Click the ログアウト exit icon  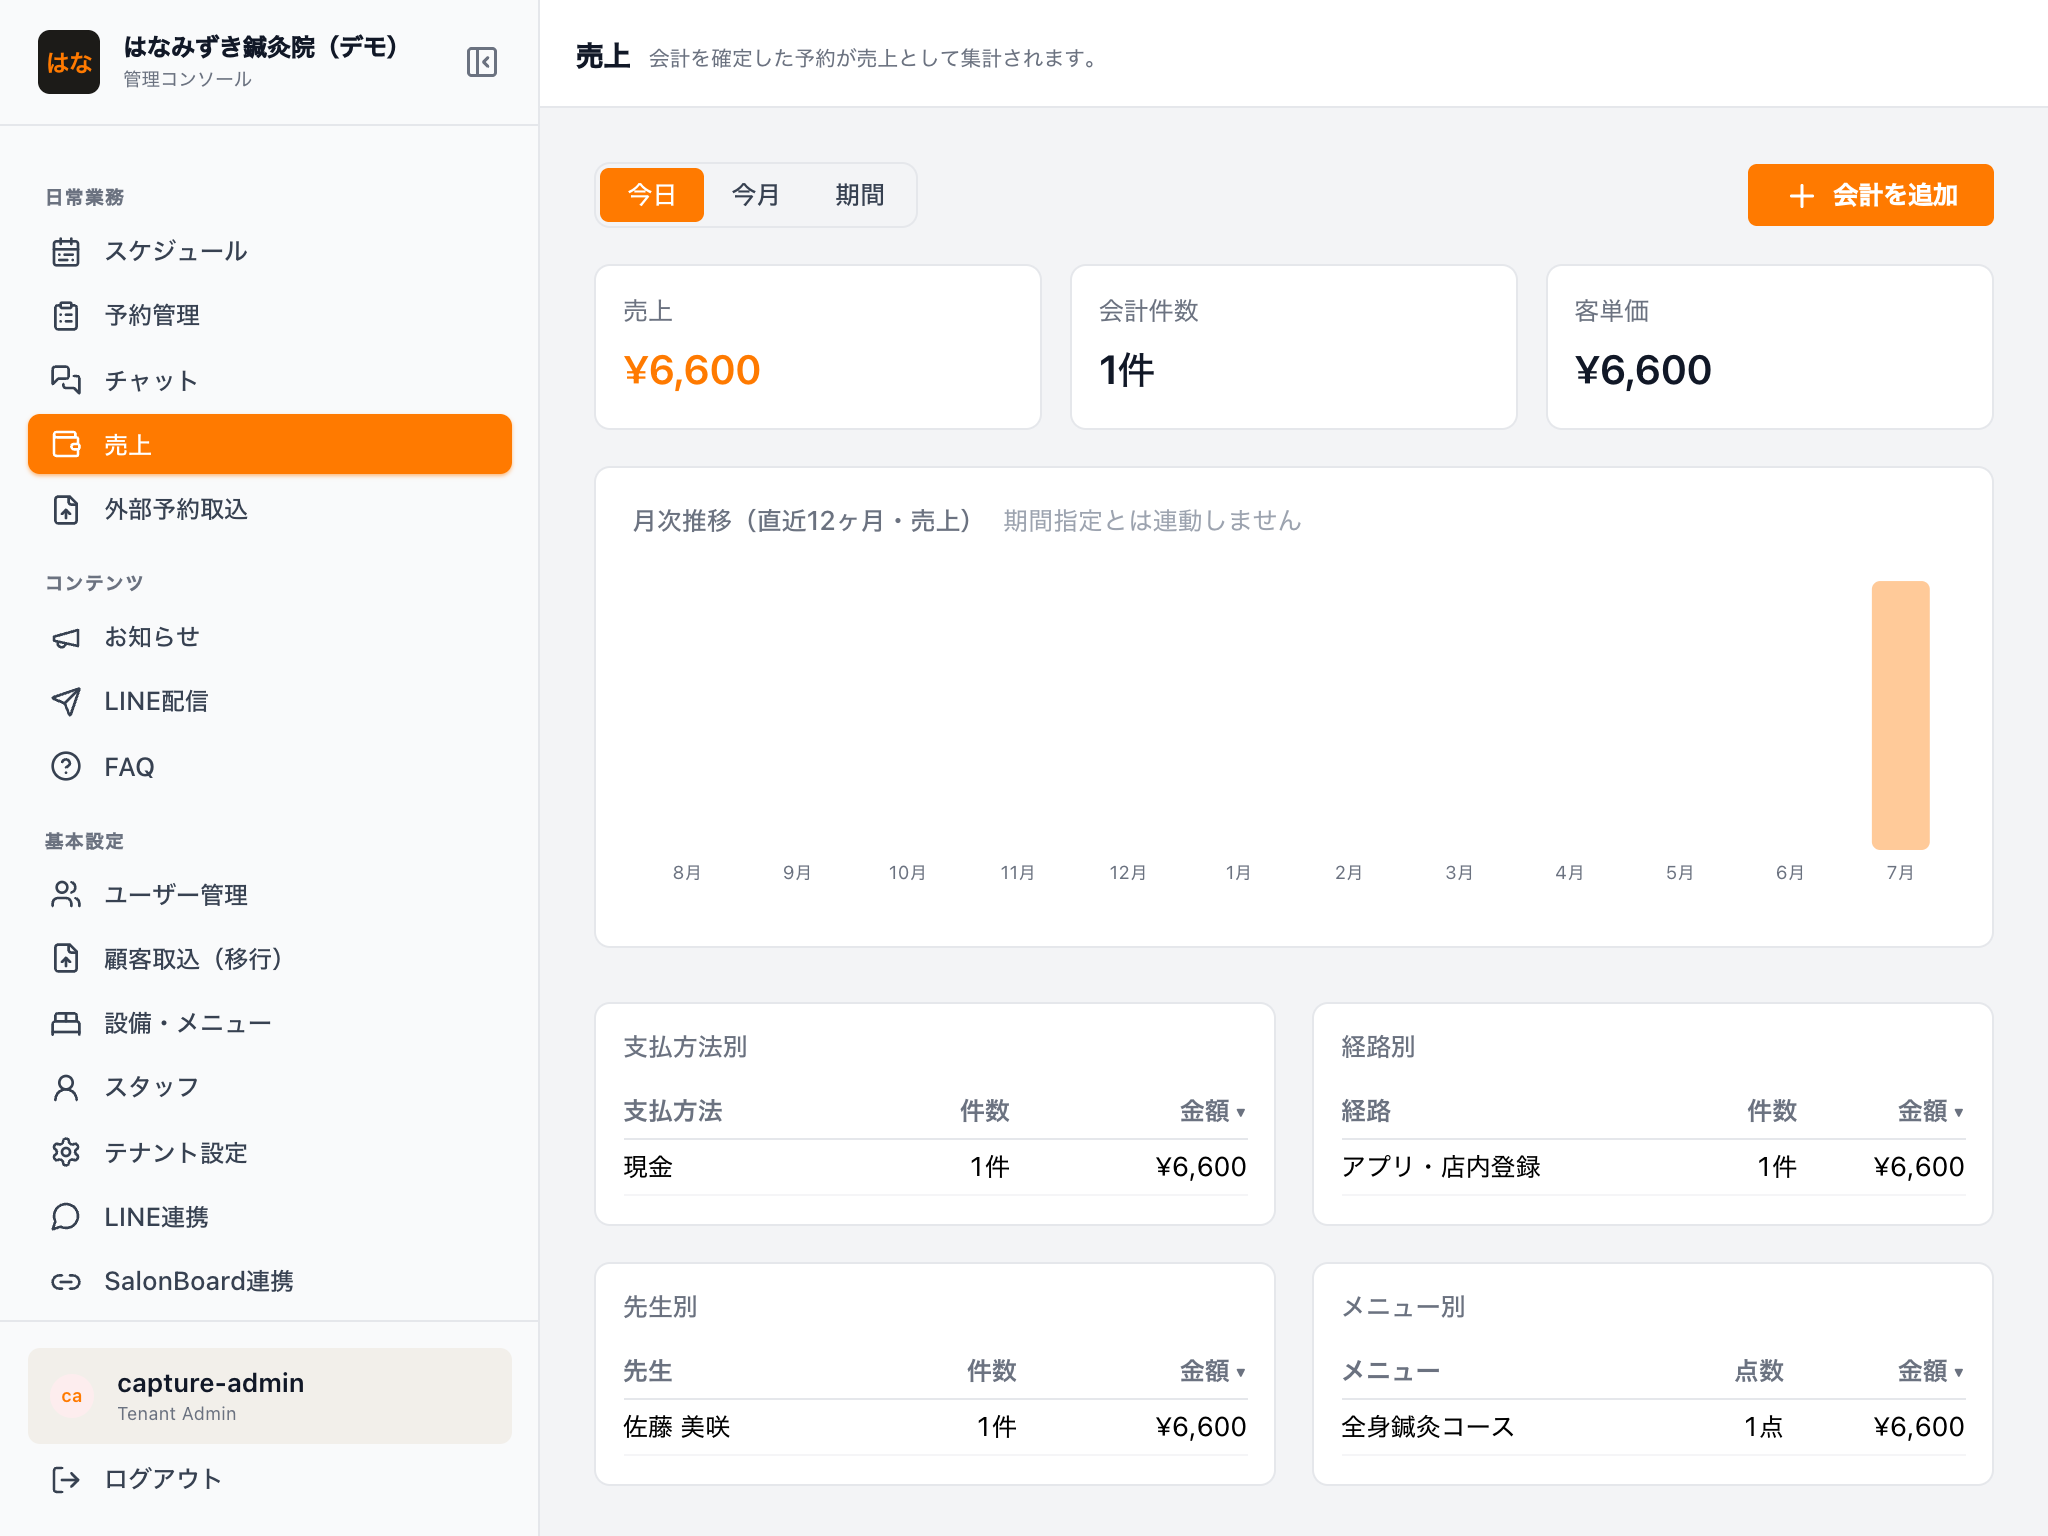(66, 1479)
